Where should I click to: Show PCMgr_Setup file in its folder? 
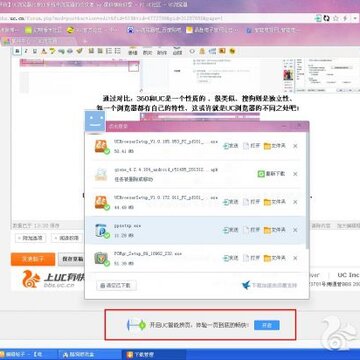[x=275, y=258]
